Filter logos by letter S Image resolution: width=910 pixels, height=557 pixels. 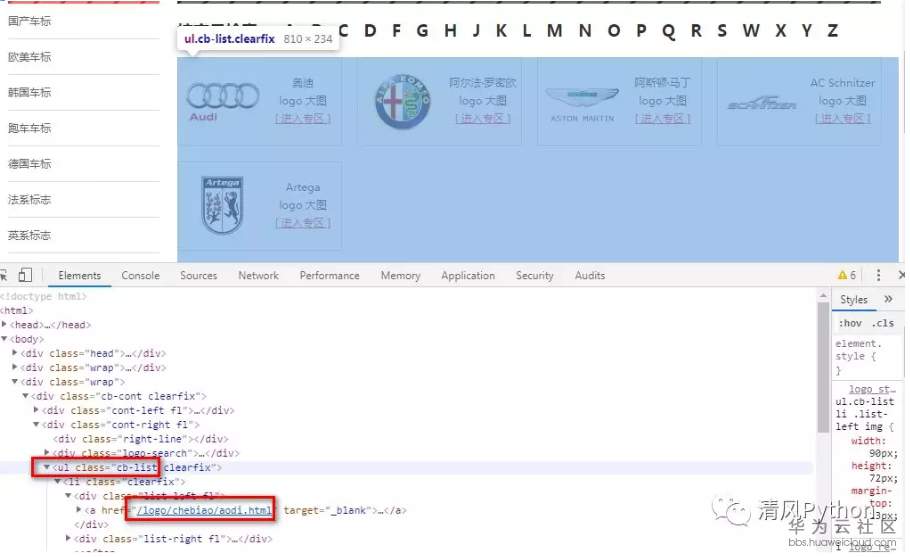[722, 31]
